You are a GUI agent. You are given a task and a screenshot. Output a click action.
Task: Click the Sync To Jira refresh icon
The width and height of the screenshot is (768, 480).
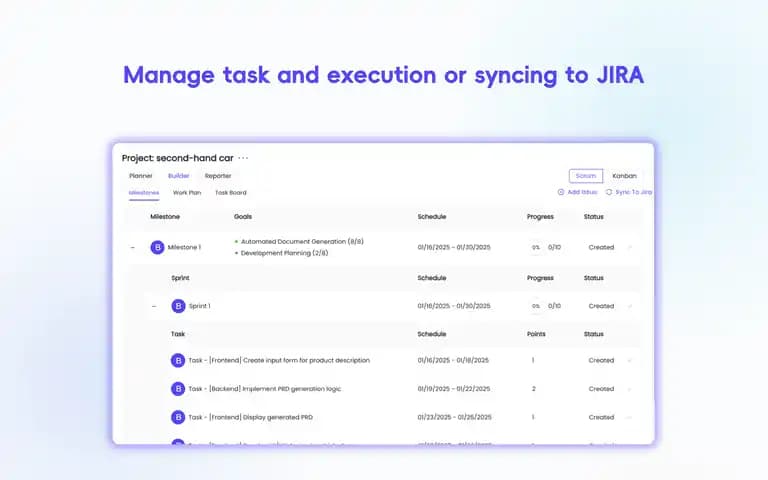pos(609,192)
